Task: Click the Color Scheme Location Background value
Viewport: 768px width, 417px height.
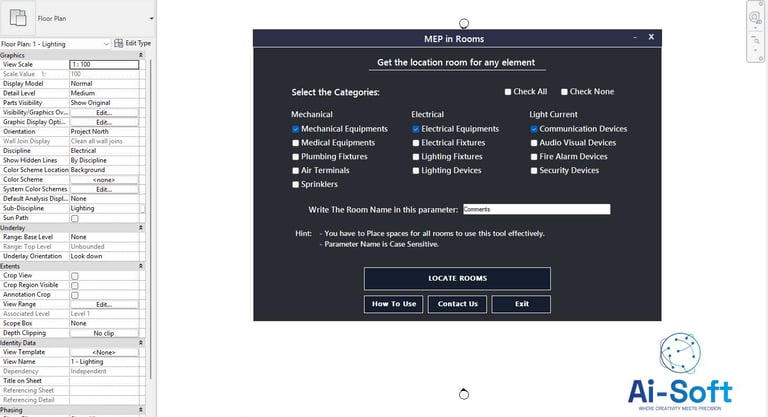Action: [x=104, y=170]
